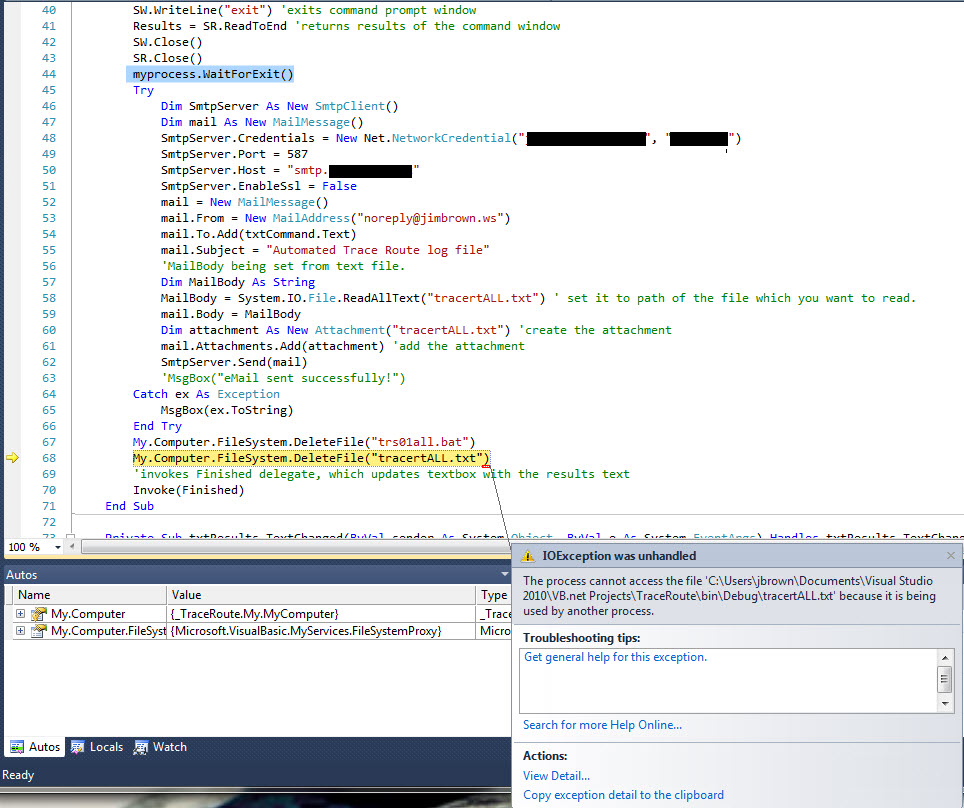Expand the My.Computer.FileSystem row in Autos

[20, 631]
